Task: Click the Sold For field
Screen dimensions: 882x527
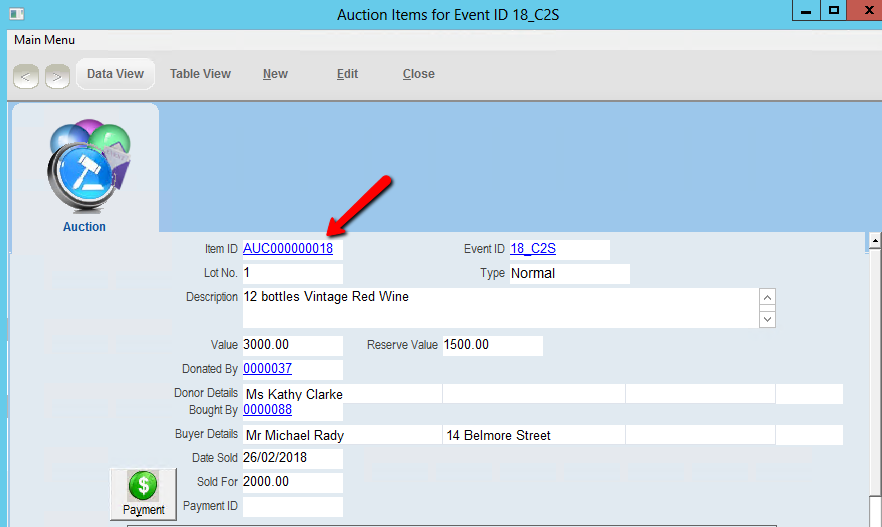Action: tap(292, 482)
